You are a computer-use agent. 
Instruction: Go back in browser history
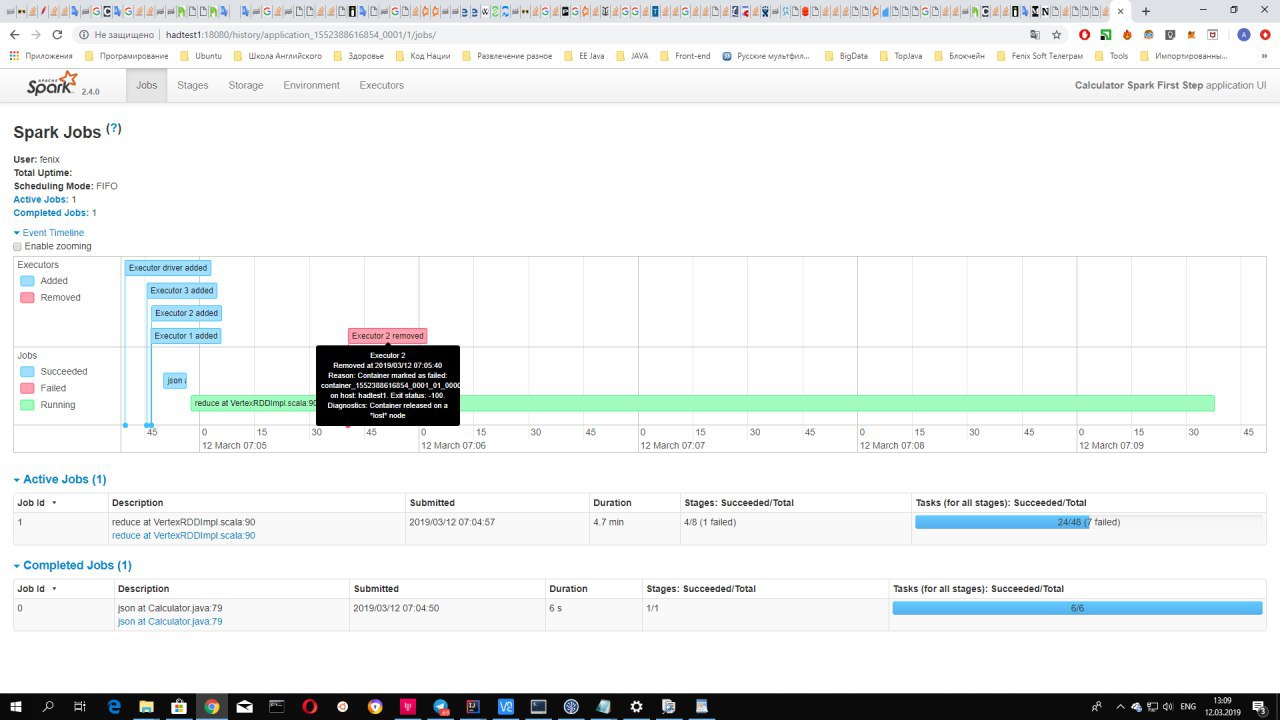[14, 34]
